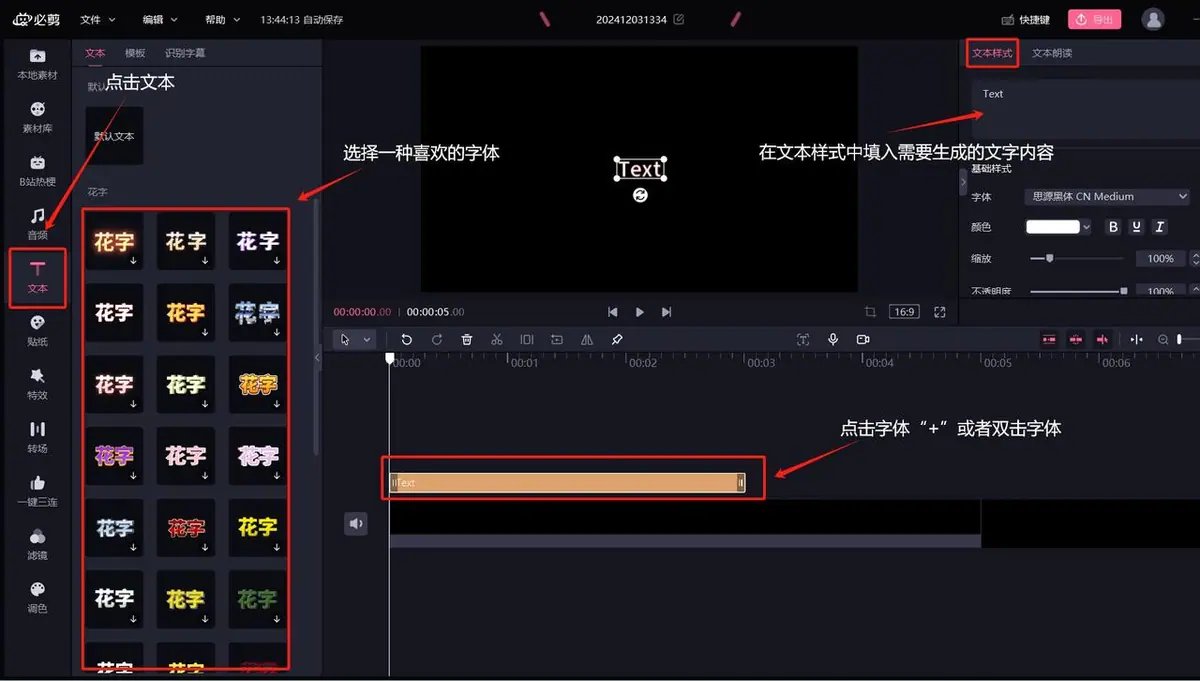Open the 音频 audio panel
Screen dimensions: 1200x681
tap(37, 223)
